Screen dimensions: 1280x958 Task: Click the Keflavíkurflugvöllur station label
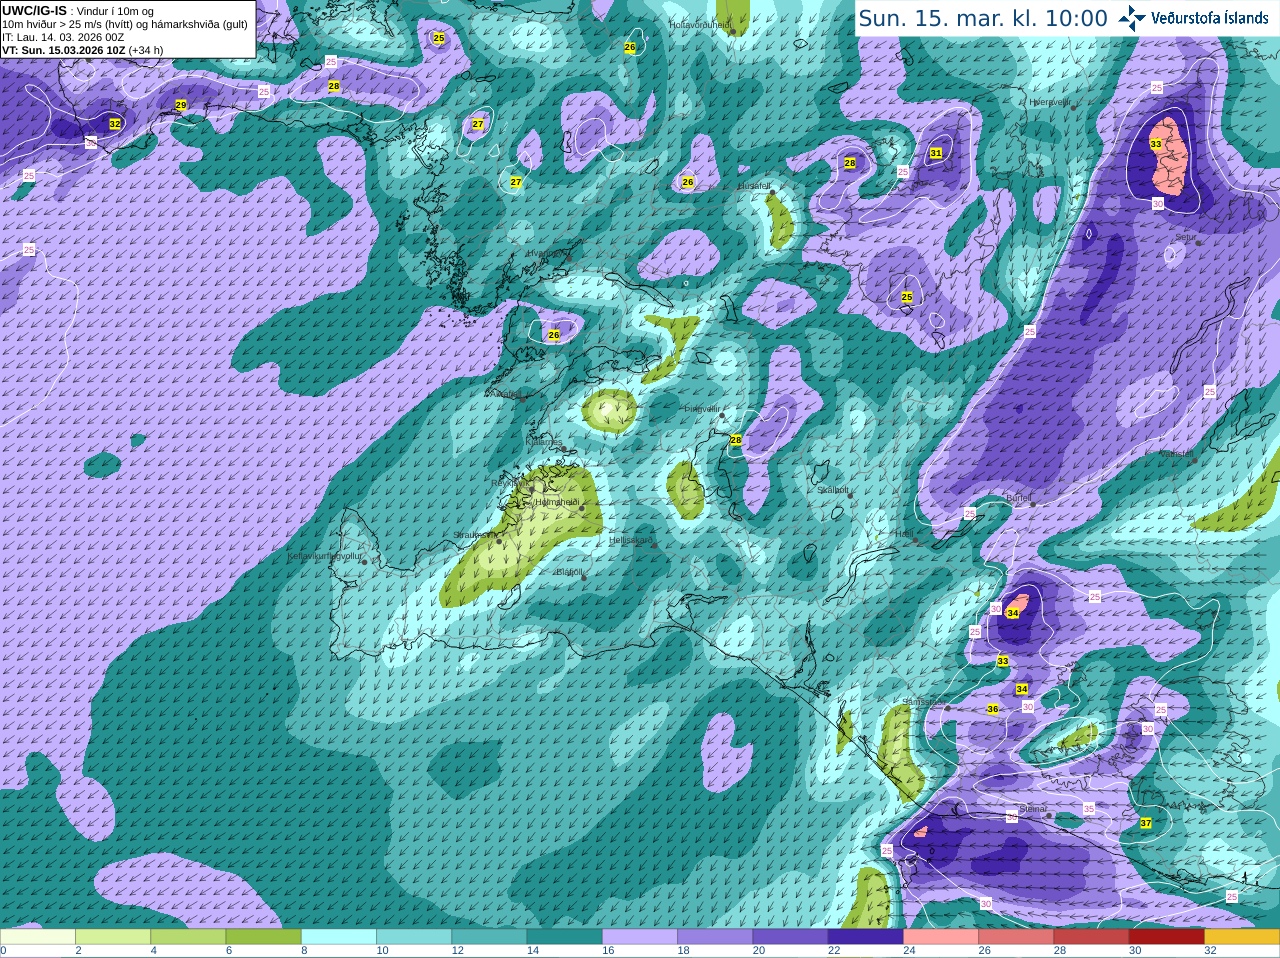(x=325, y=555)
